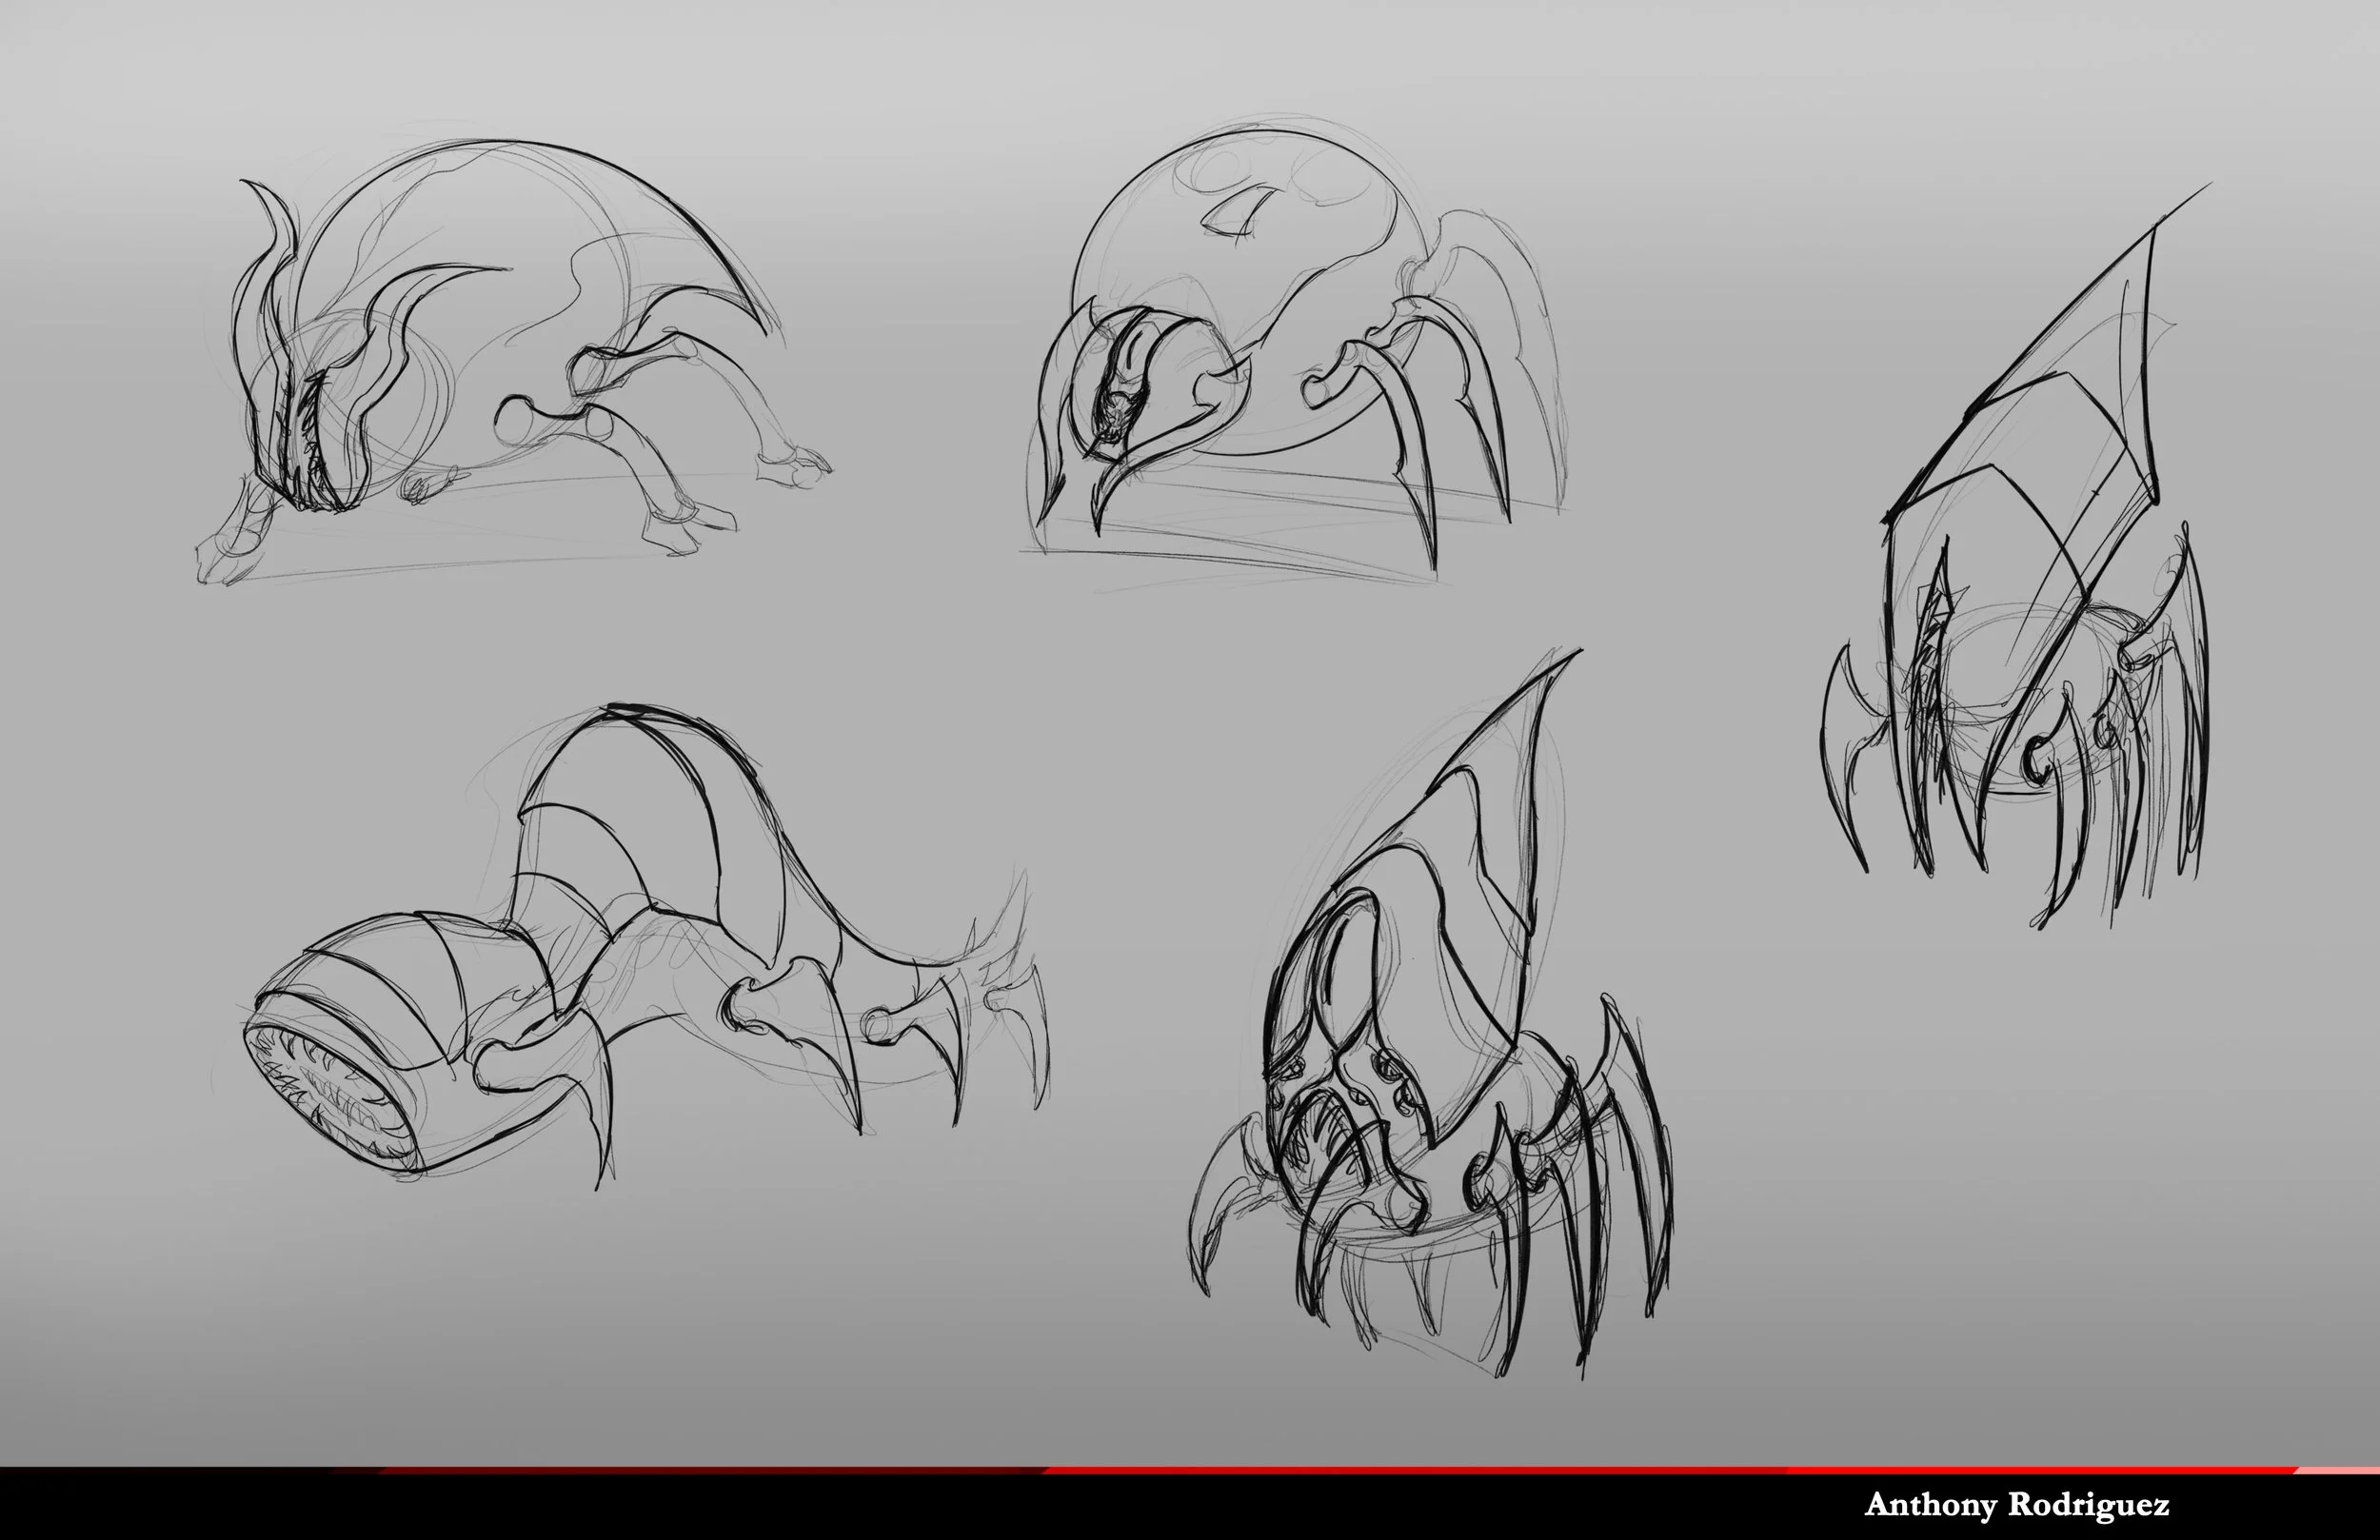Click the red stripe above the footer
2380x1540 pixels.
[x=1400, y=1471]
